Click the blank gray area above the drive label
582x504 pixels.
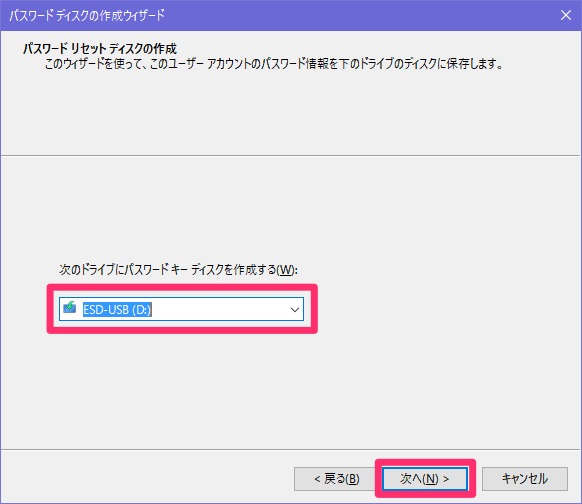point(290,208)
